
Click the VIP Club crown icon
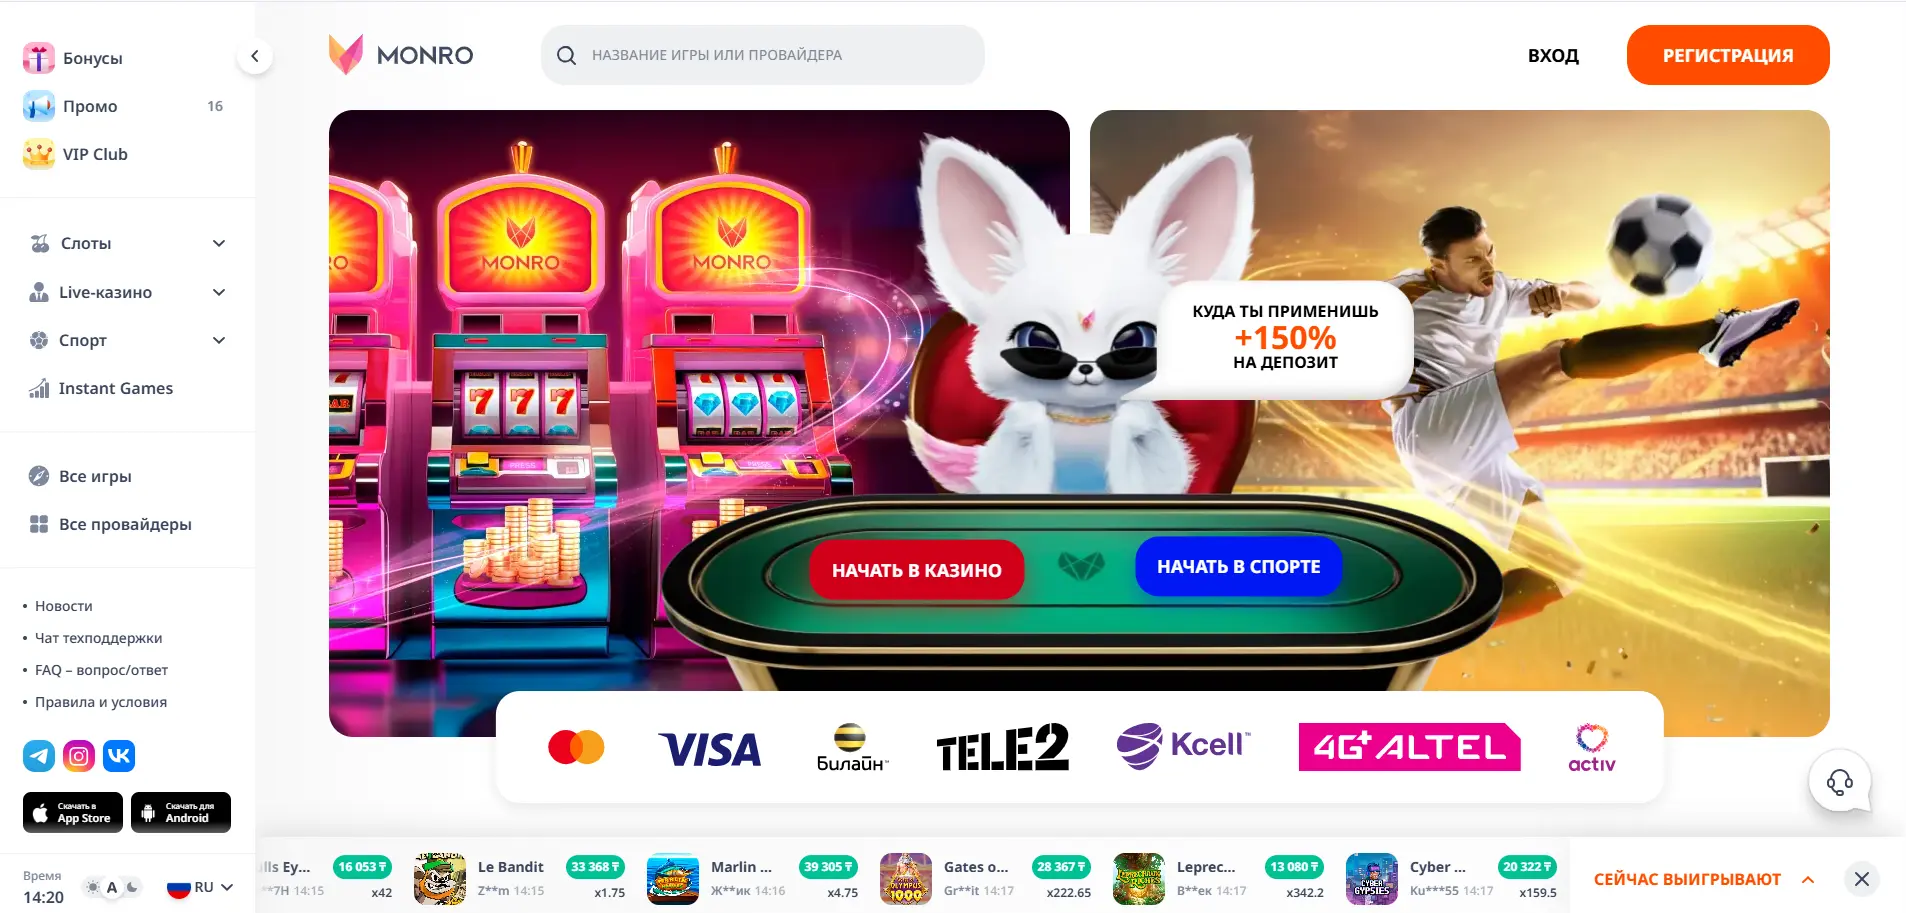pos(39,154)
